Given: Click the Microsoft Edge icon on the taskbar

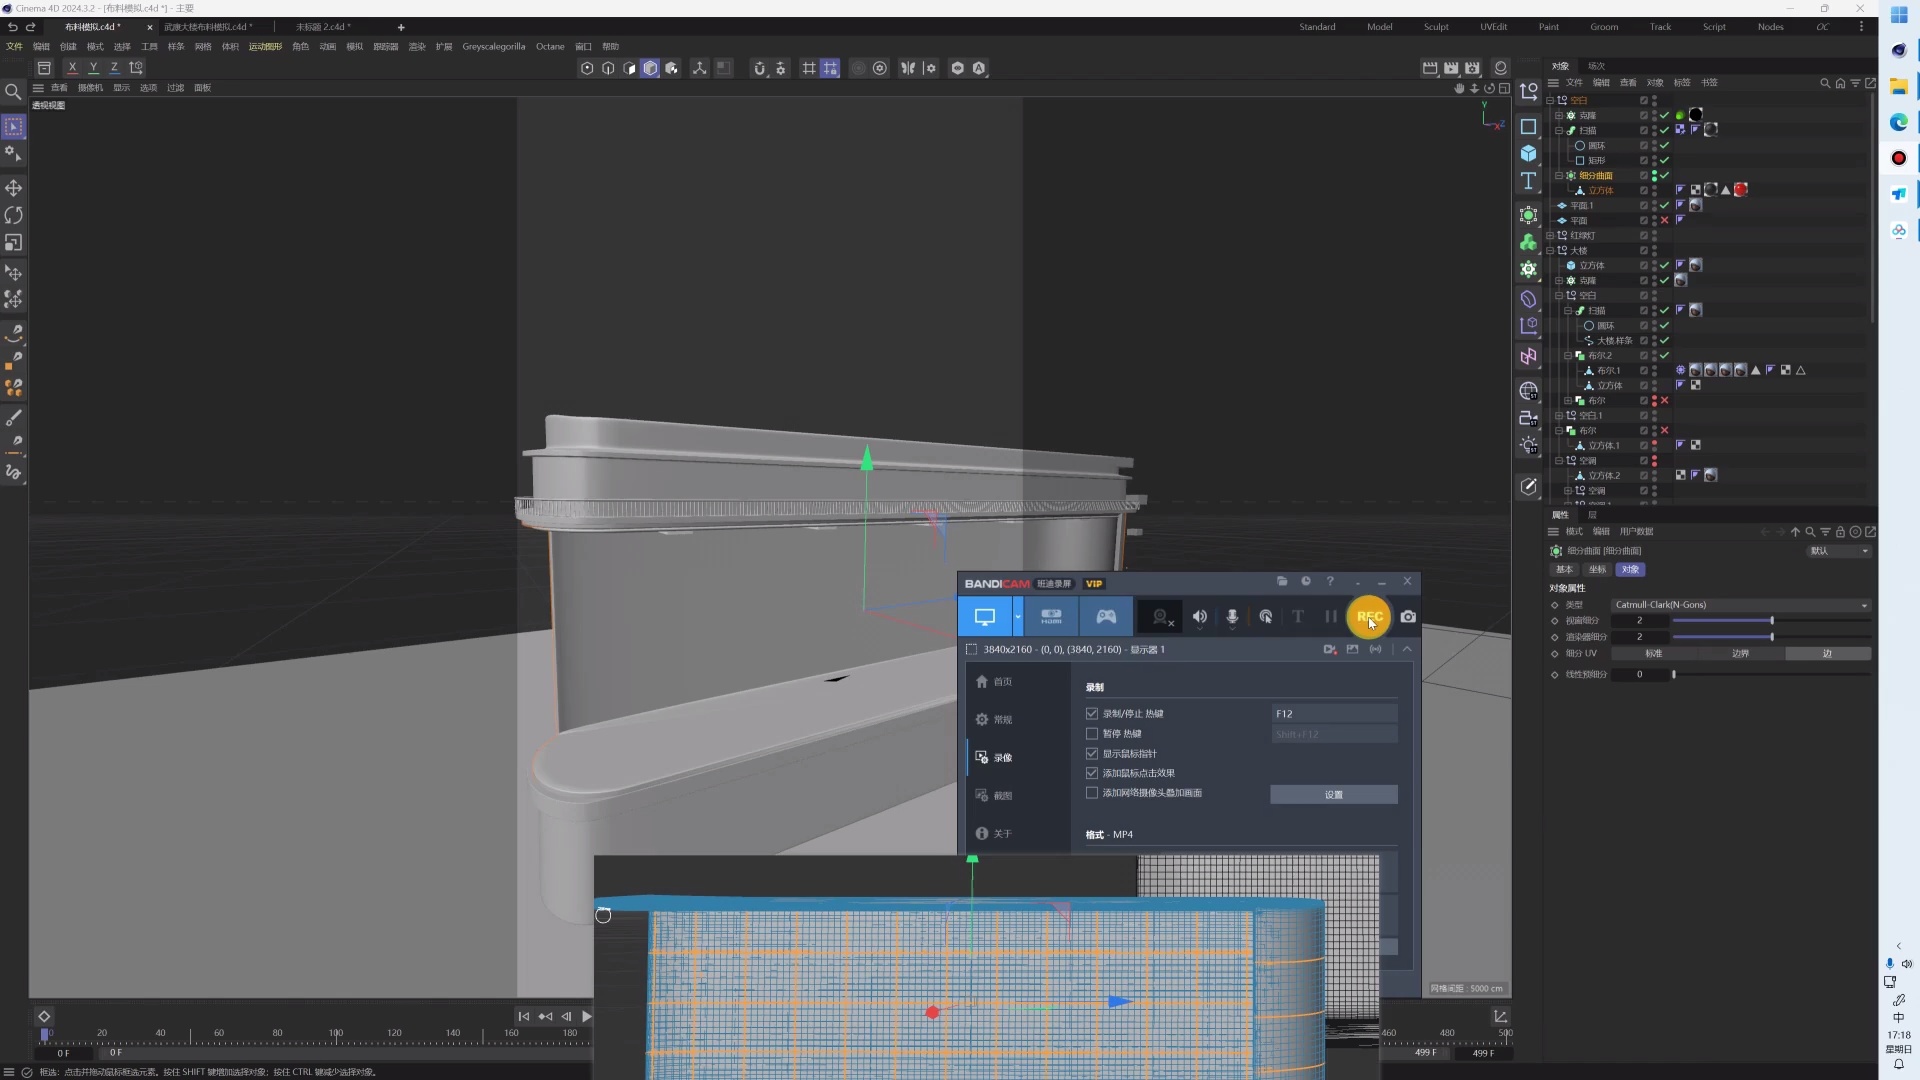Looking at the screenshot, I should 1899,122.
